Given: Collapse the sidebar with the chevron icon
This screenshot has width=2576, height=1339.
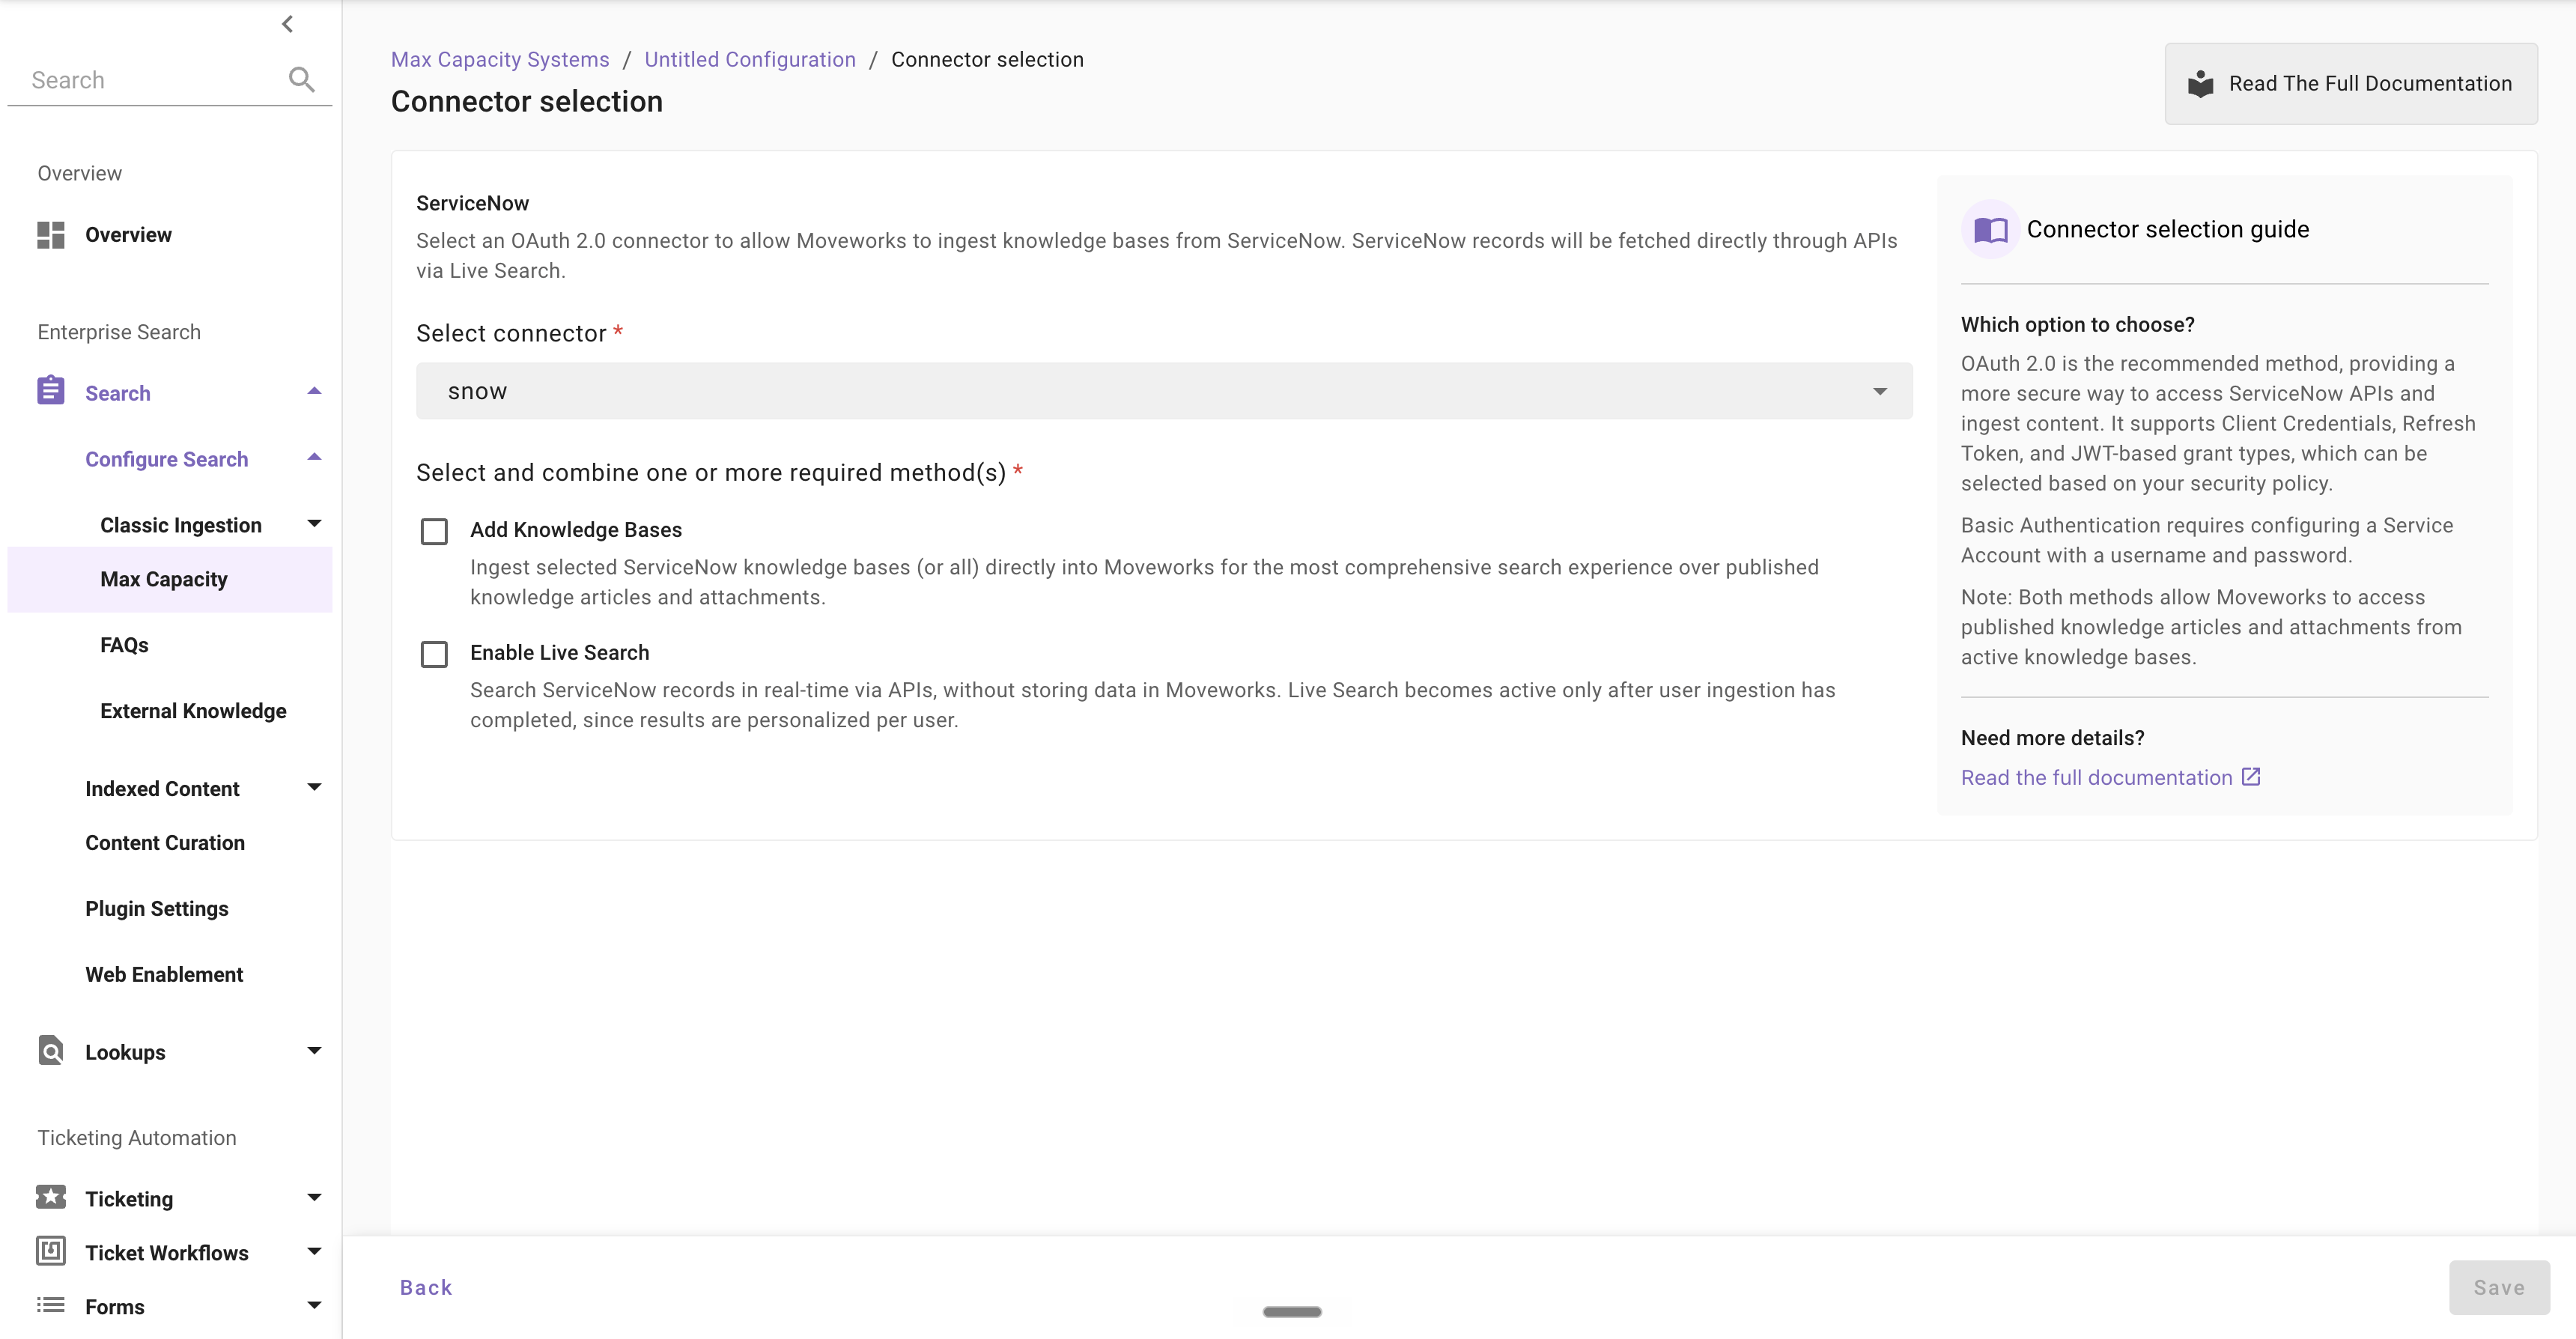Looking at the screenshot, I should (287, 23).
